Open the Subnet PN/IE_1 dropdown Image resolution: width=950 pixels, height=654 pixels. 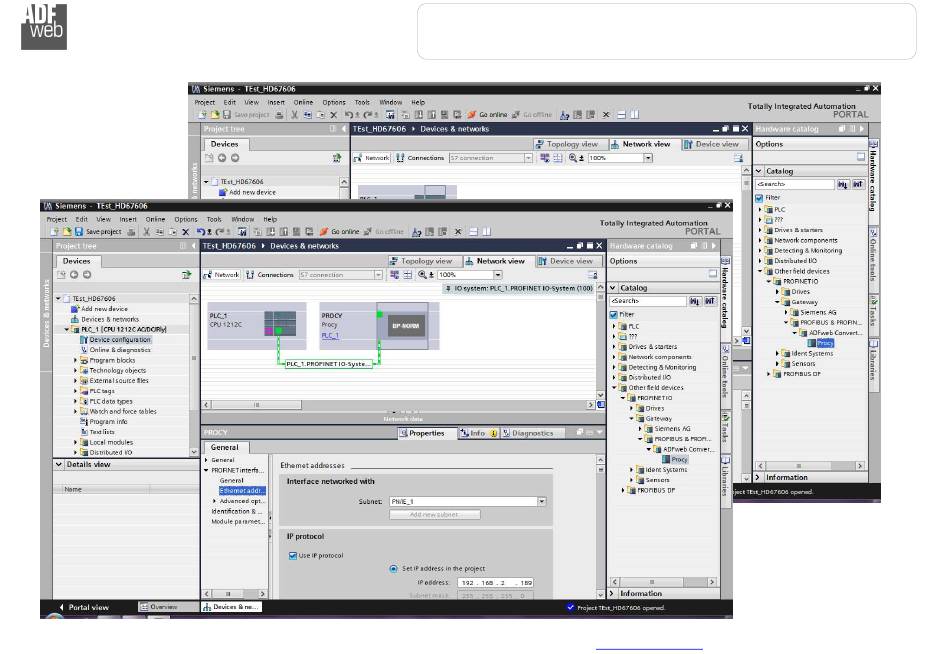pos(542,501)
